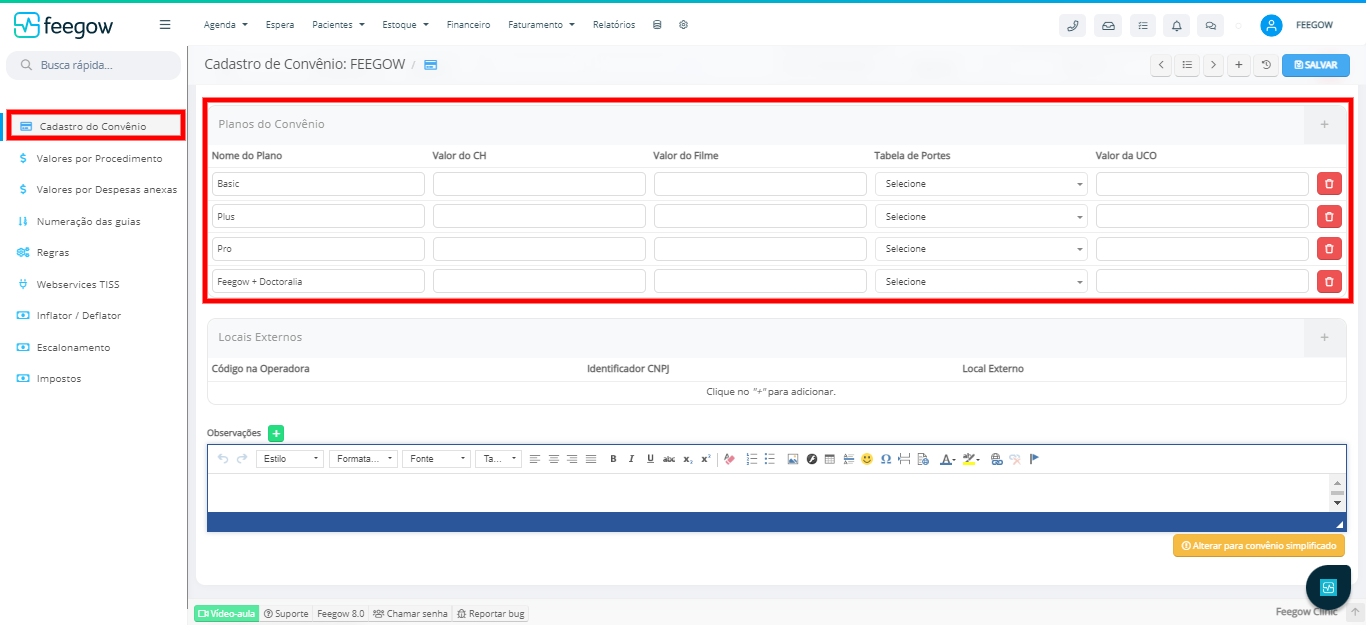This screenshot has height=625, width=1366.
Task: Toggle the hamburger sidebar menu
Action: (165, 25)
